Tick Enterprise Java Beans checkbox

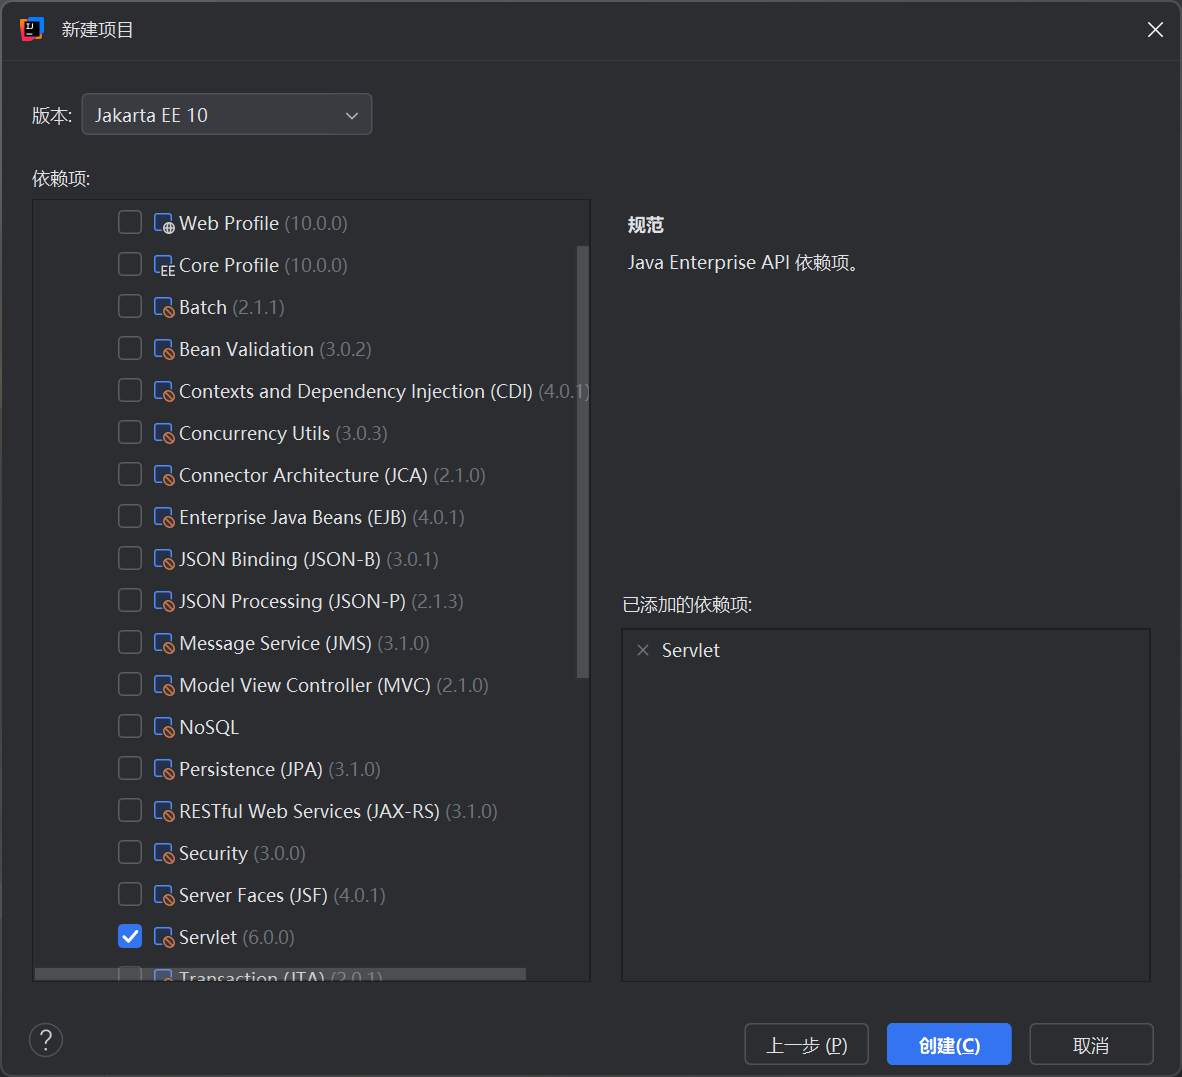tap(130, 516)
